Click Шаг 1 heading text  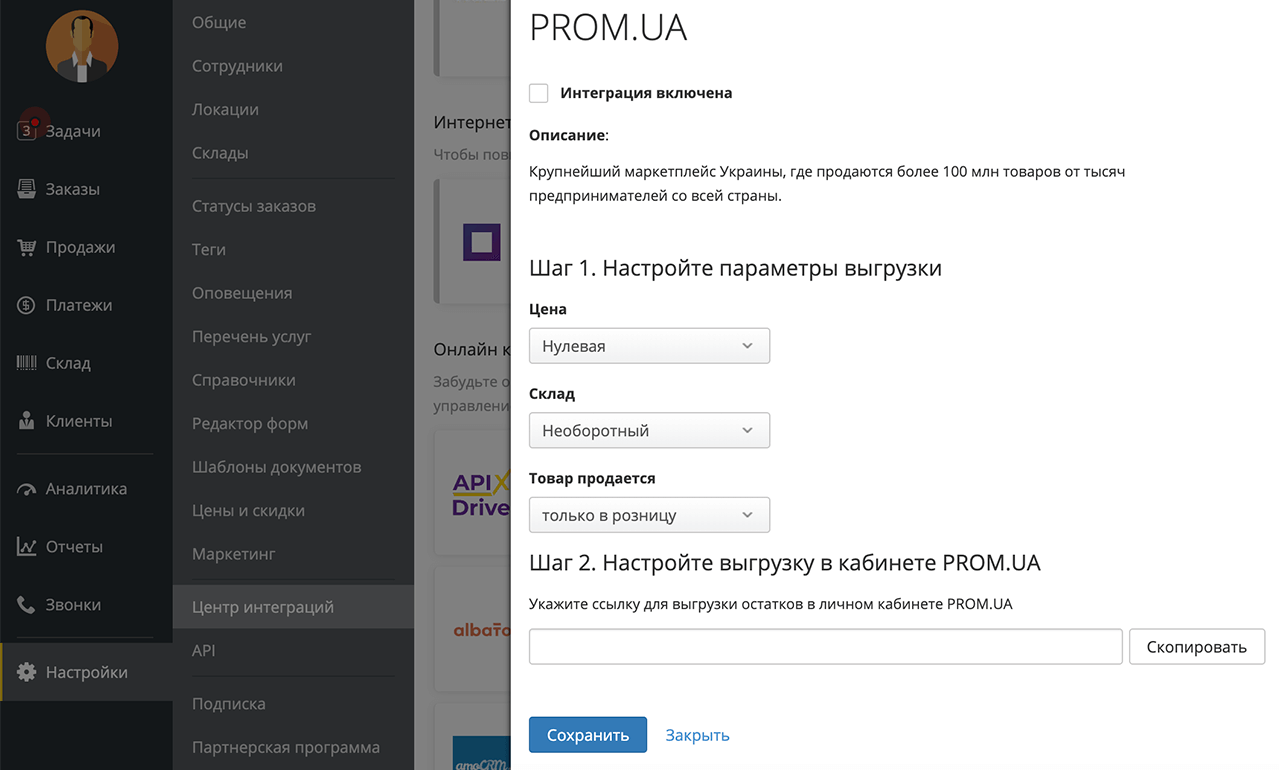[x=735, y=268]
